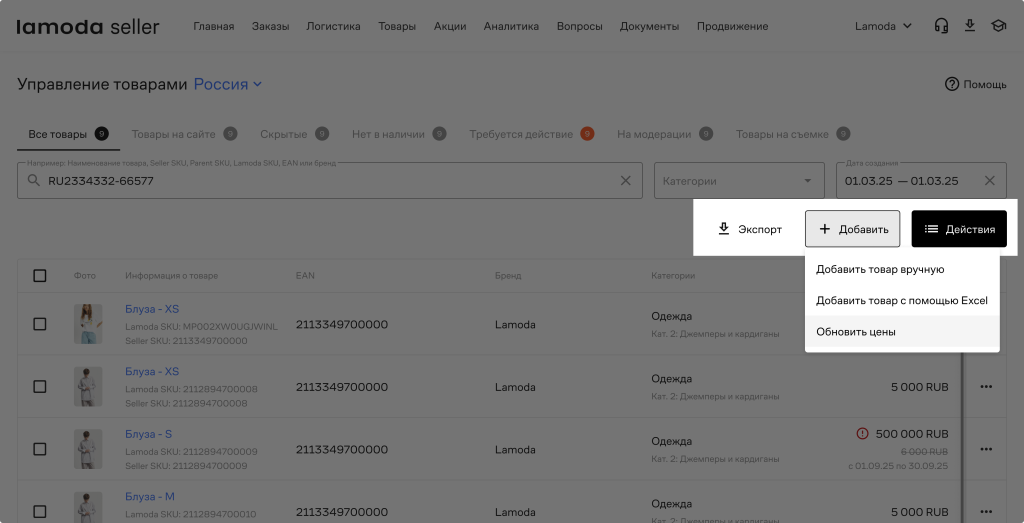Viewport: 1024px width, 523px height.
Task: Click the lamoda seller logo
Action: click(x=88, y=27)
